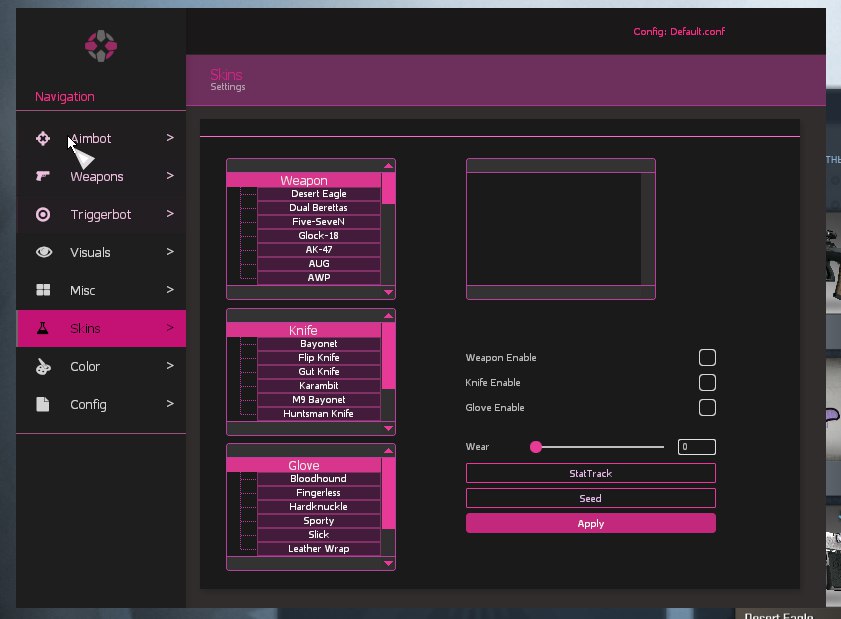Image resolution: width=841 pixels, height=619 pixels.
Task: Select Leather Wrap in Glove list
Action: click(x=319, y=548)
